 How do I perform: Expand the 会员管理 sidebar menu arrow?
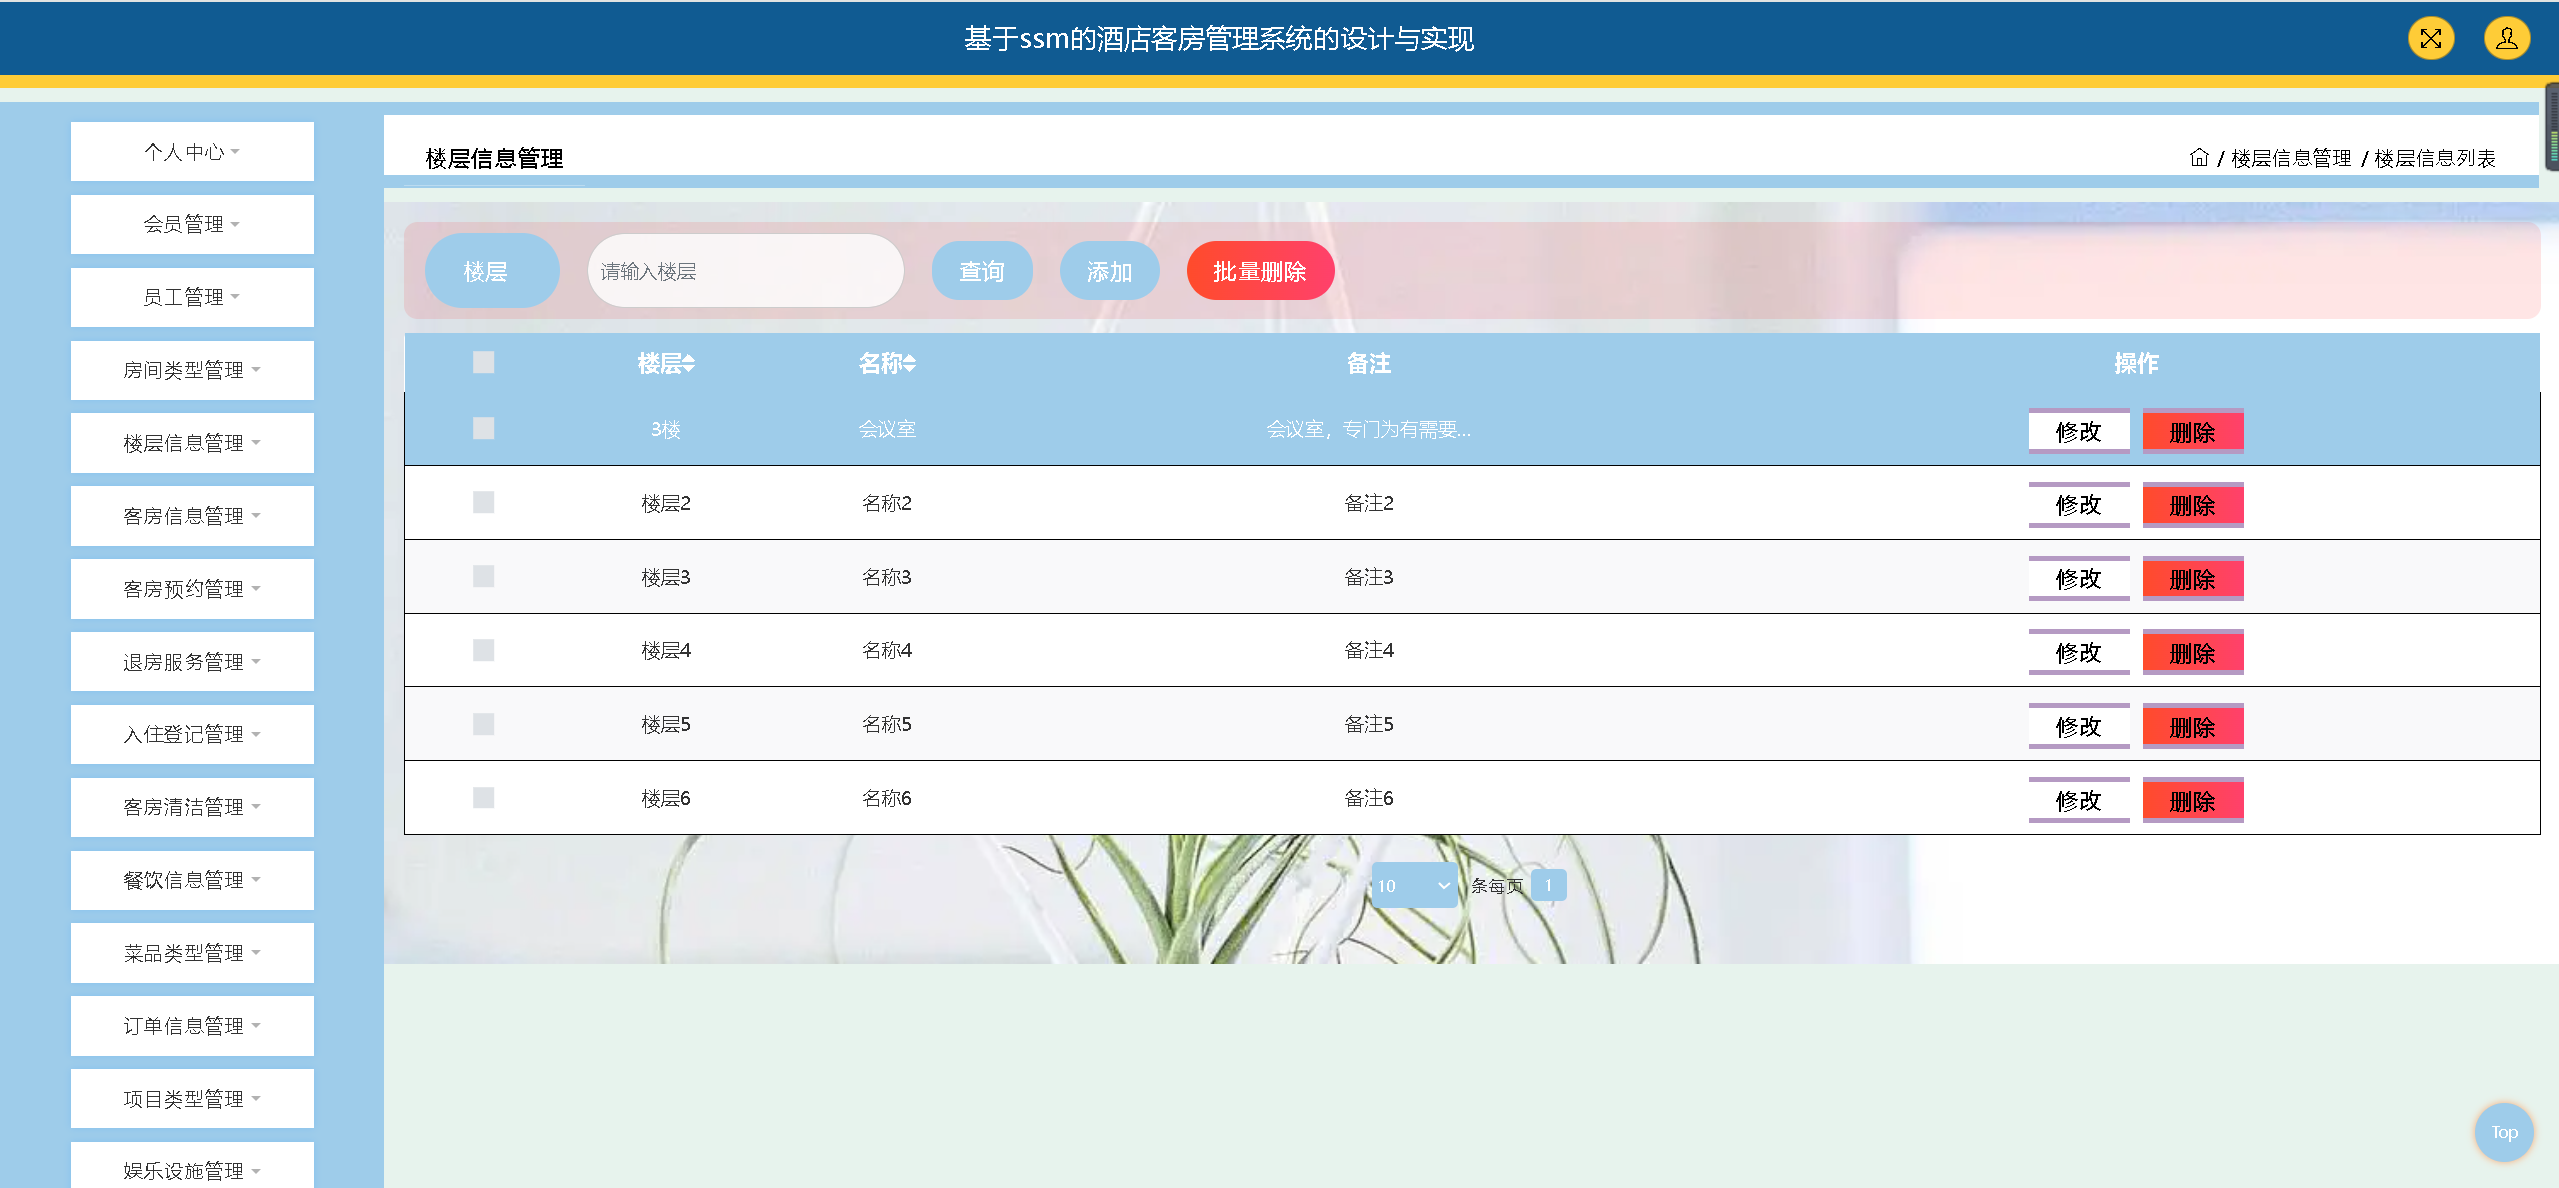(x=236, y=225)
